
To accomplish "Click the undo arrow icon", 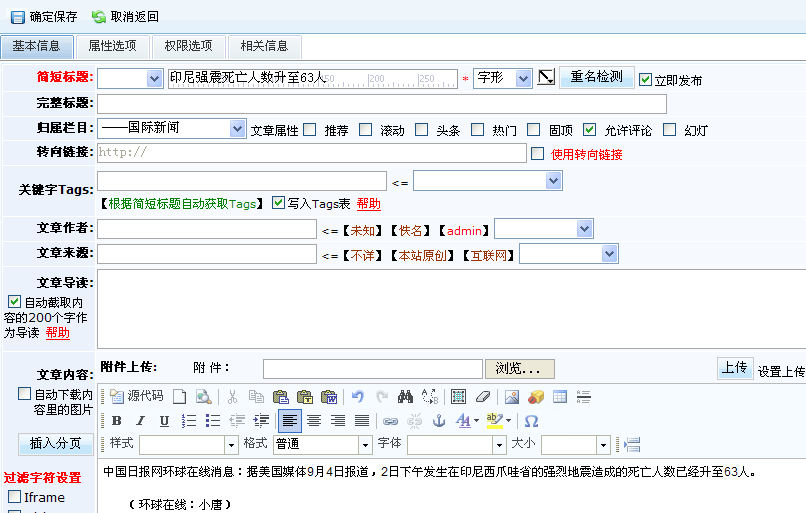I will (x=358, y=396).
